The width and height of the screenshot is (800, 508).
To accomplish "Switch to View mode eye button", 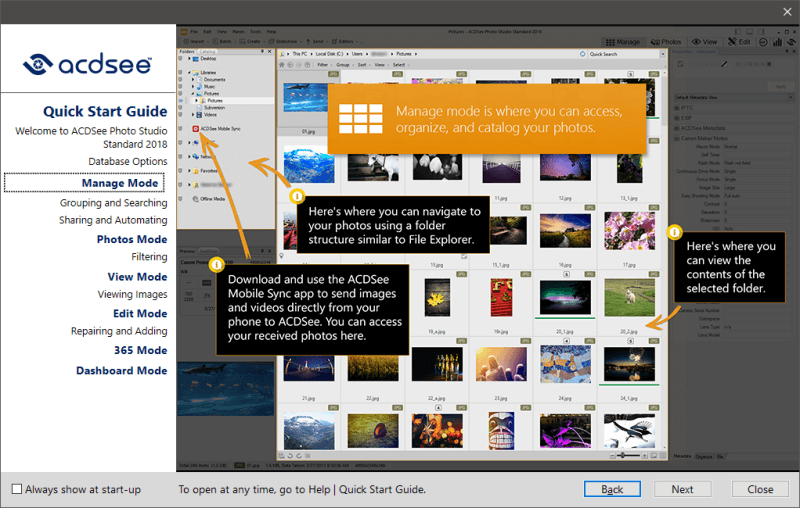I will [x=704, y=42].
